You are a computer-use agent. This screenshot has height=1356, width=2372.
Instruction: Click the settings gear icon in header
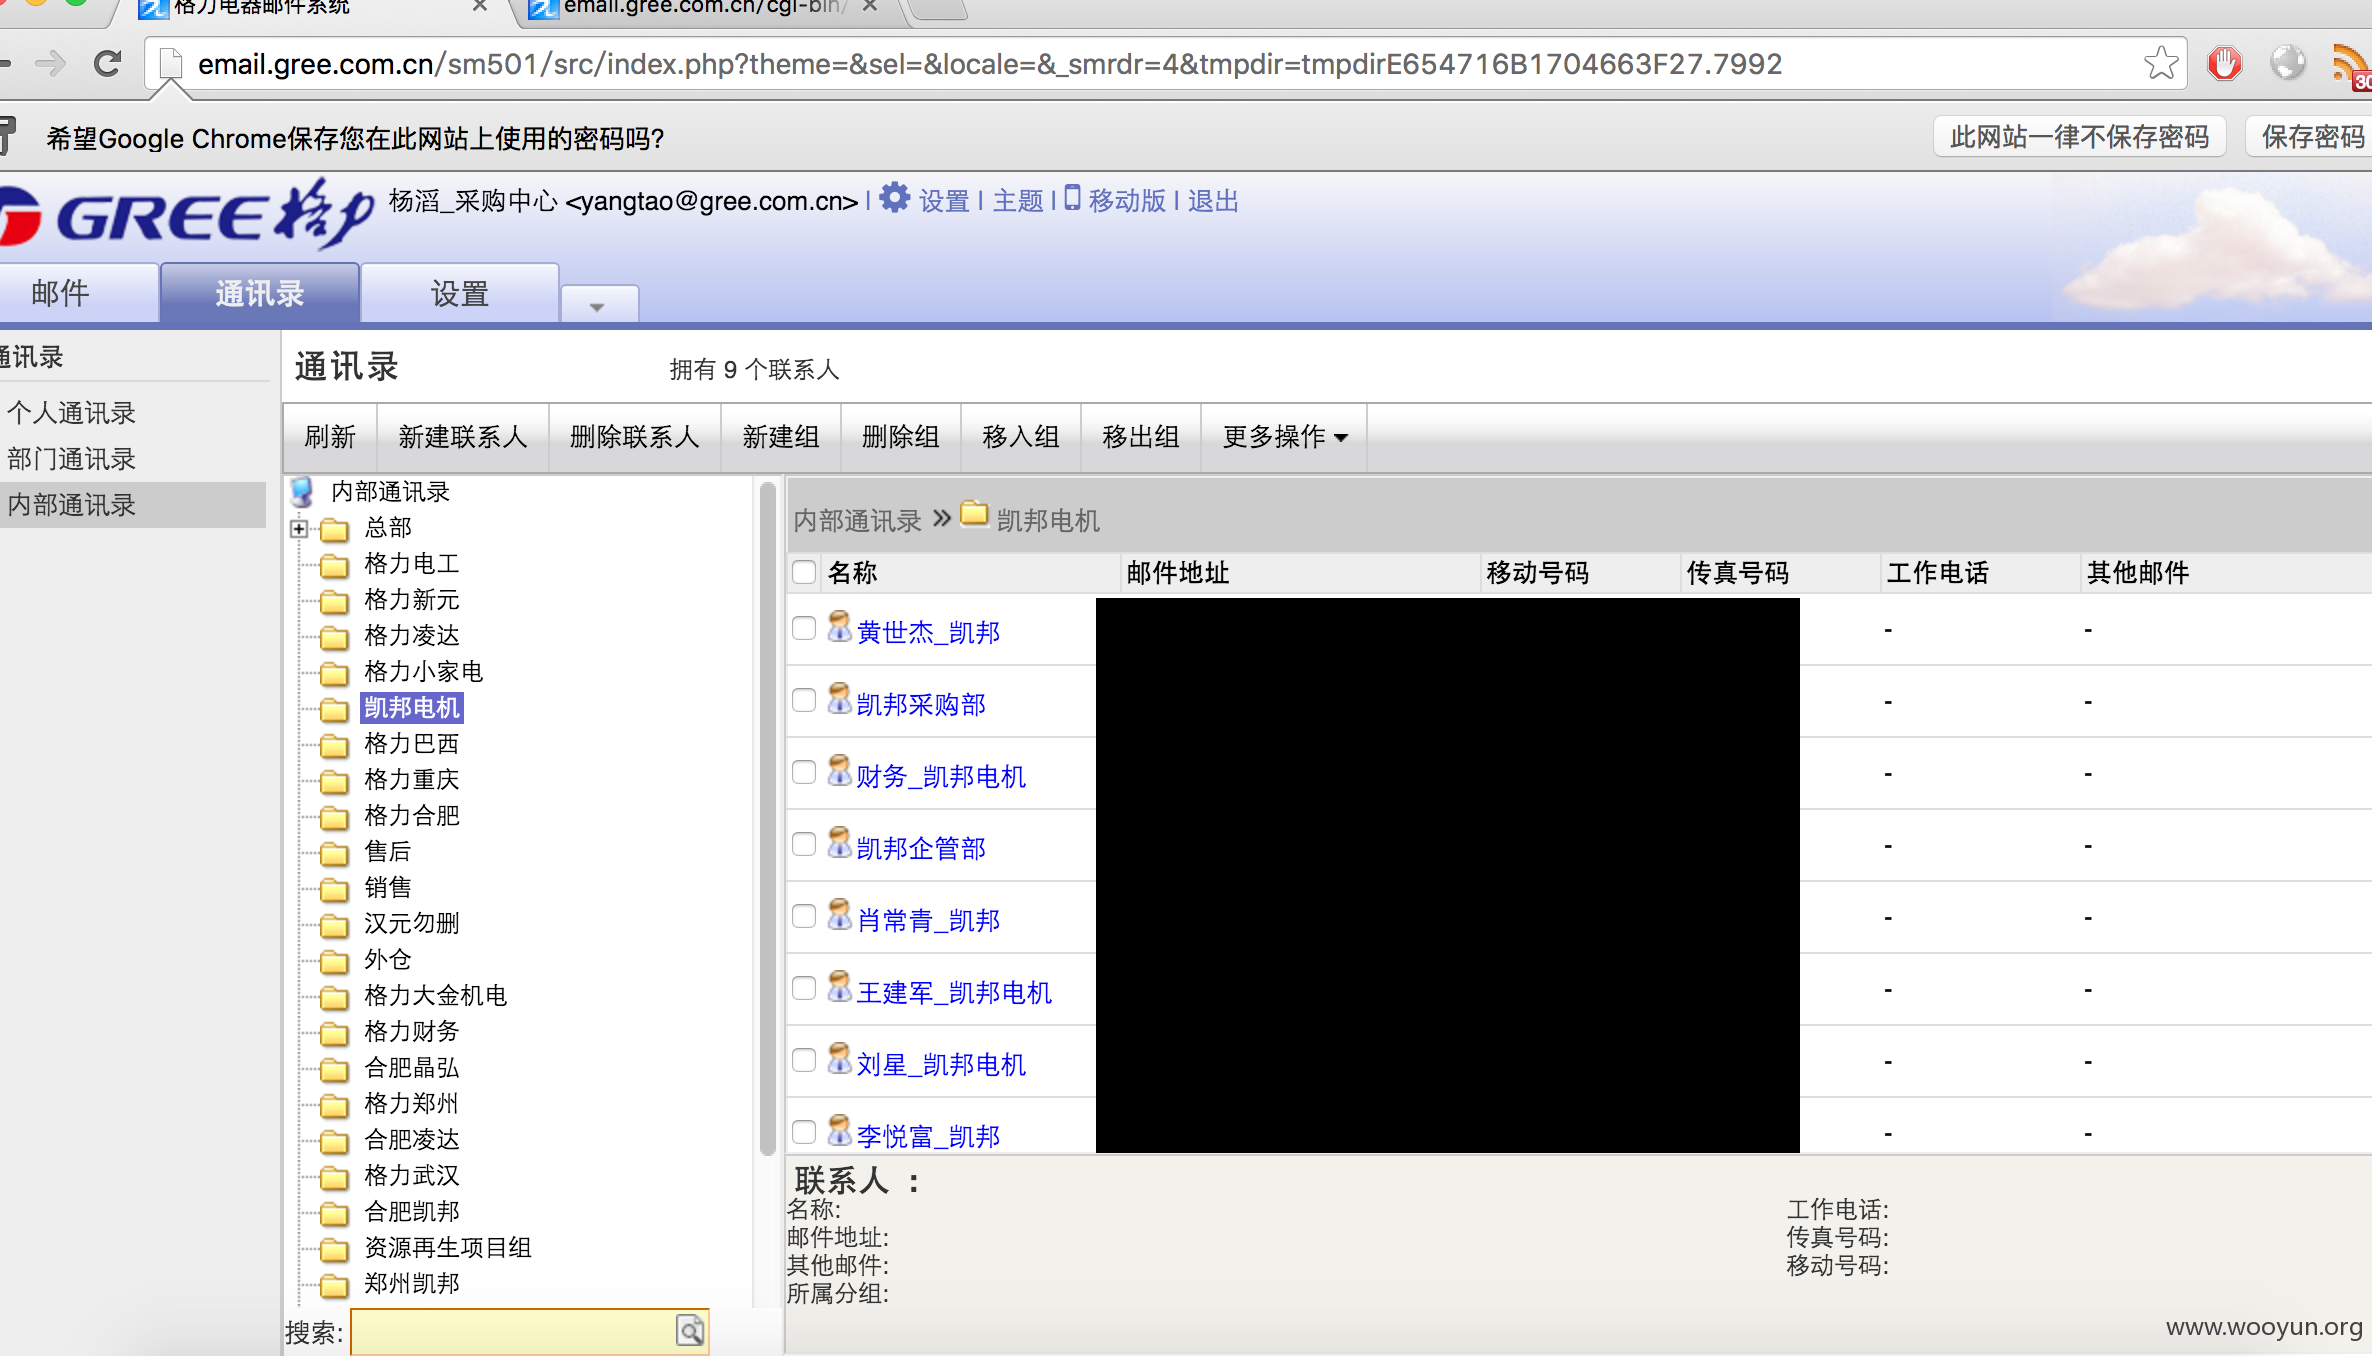[895, 198]
